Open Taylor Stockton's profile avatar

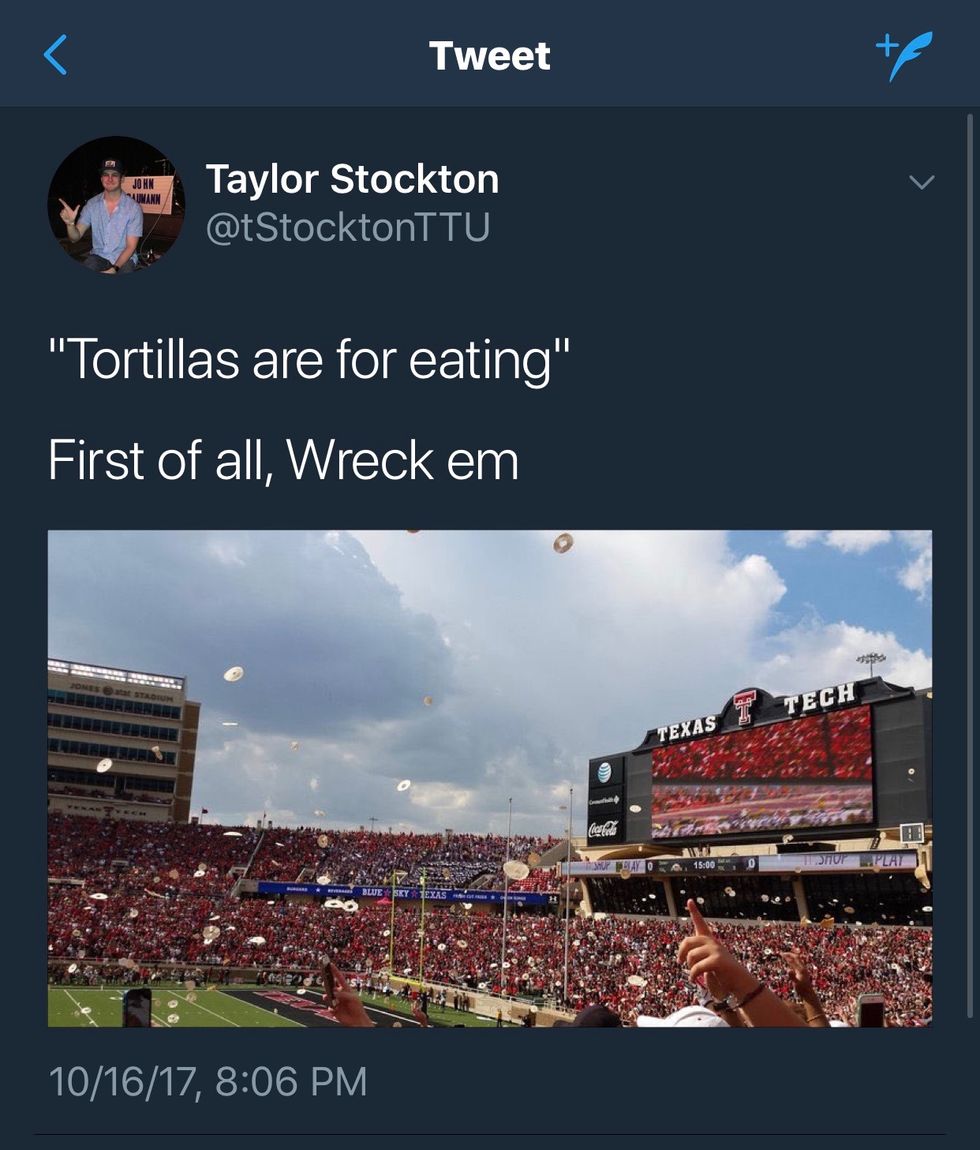[x=116, y=205]
